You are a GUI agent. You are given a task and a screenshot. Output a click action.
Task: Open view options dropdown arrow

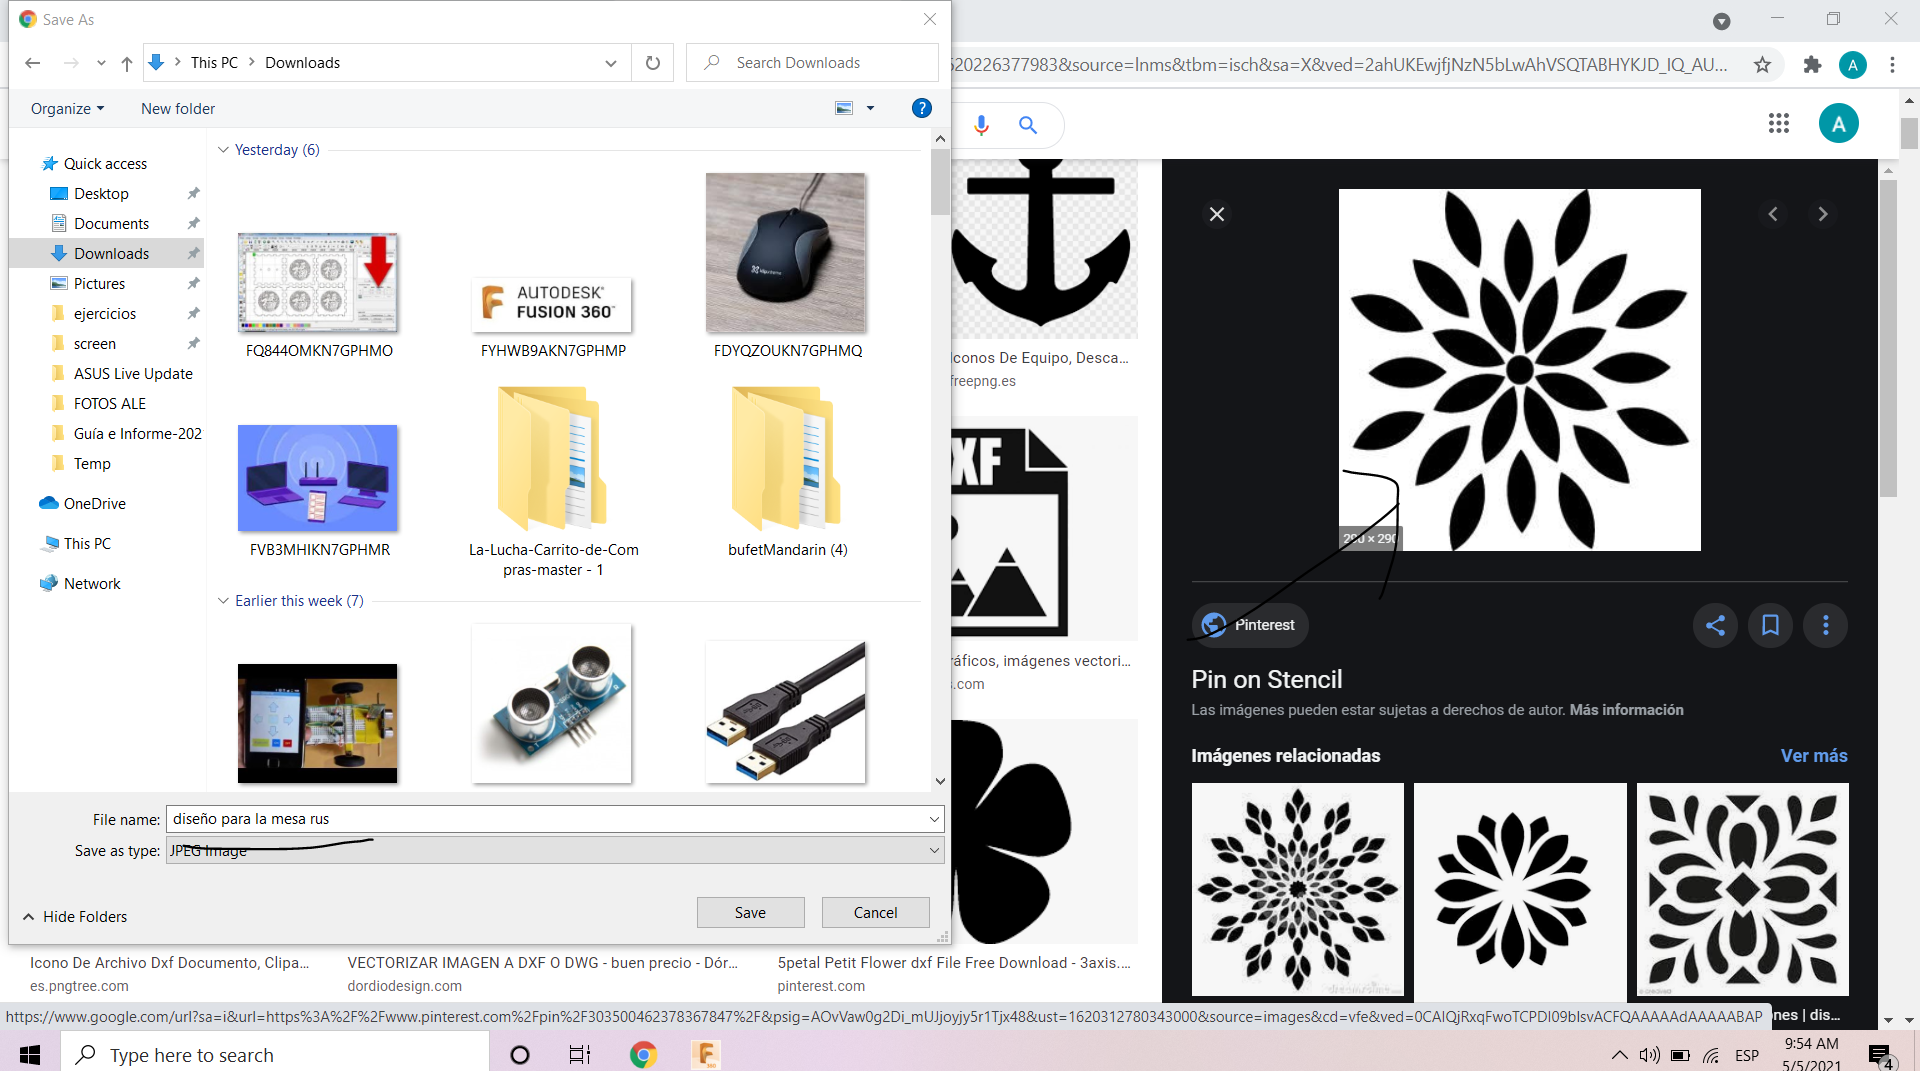pos(870,108)
